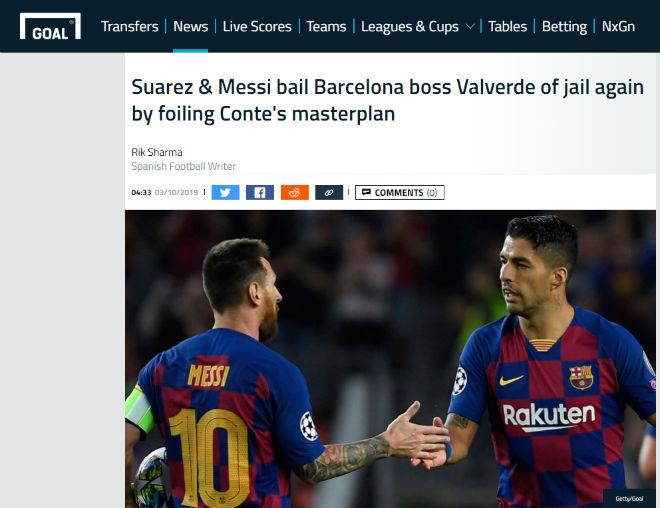Click the GOAL logo
The image size is (660, 508).
pos(50,26)
